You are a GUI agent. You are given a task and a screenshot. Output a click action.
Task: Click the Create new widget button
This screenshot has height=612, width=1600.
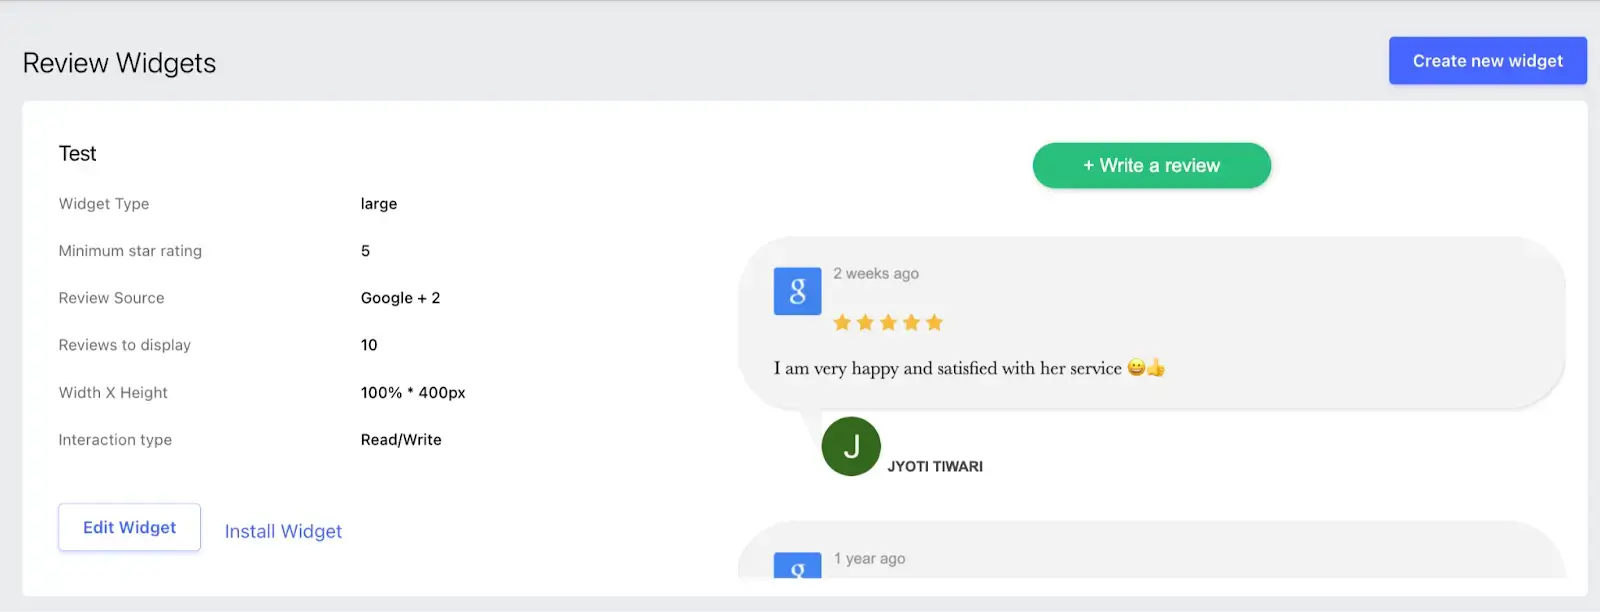point(1488,61)
